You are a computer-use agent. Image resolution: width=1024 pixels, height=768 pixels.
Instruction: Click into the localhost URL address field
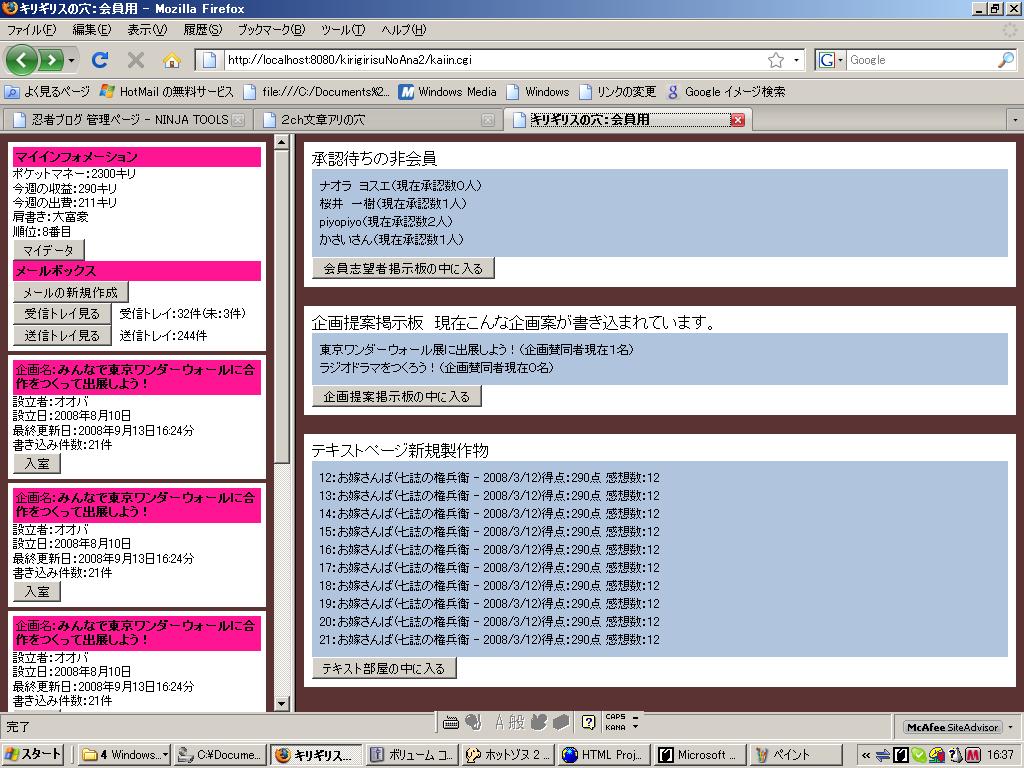(495, 60)
